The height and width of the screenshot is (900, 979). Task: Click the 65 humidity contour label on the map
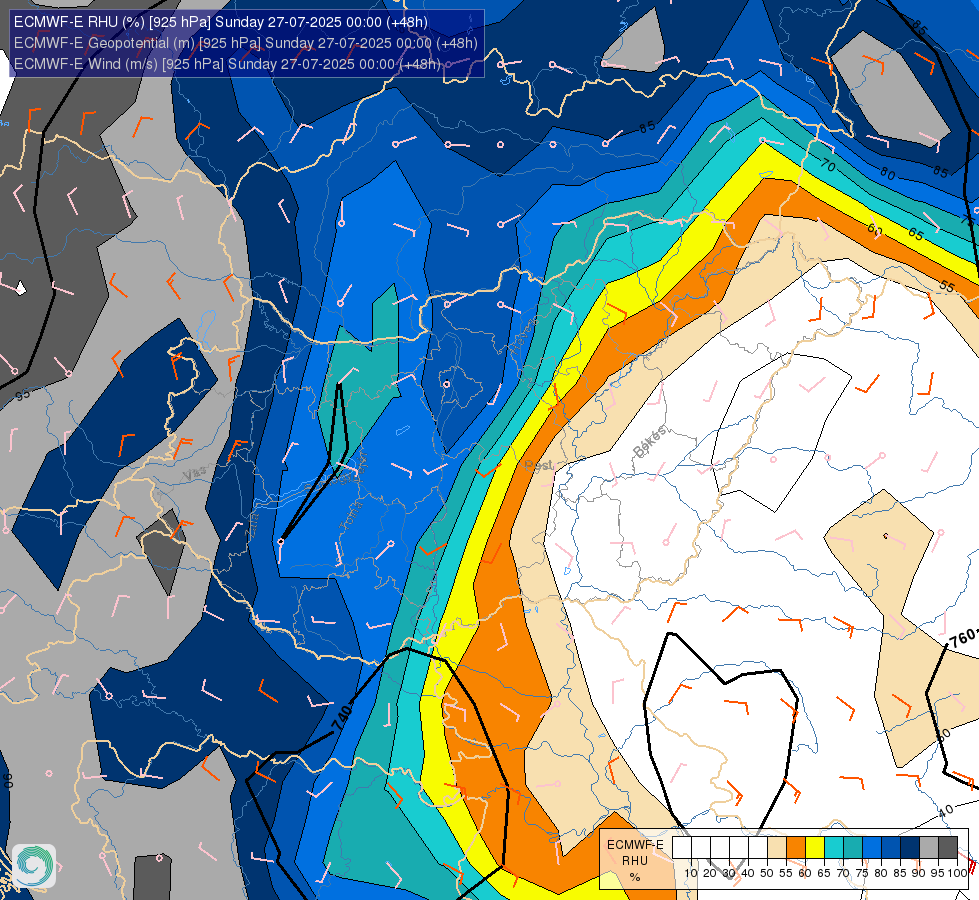tap(915, 234)
